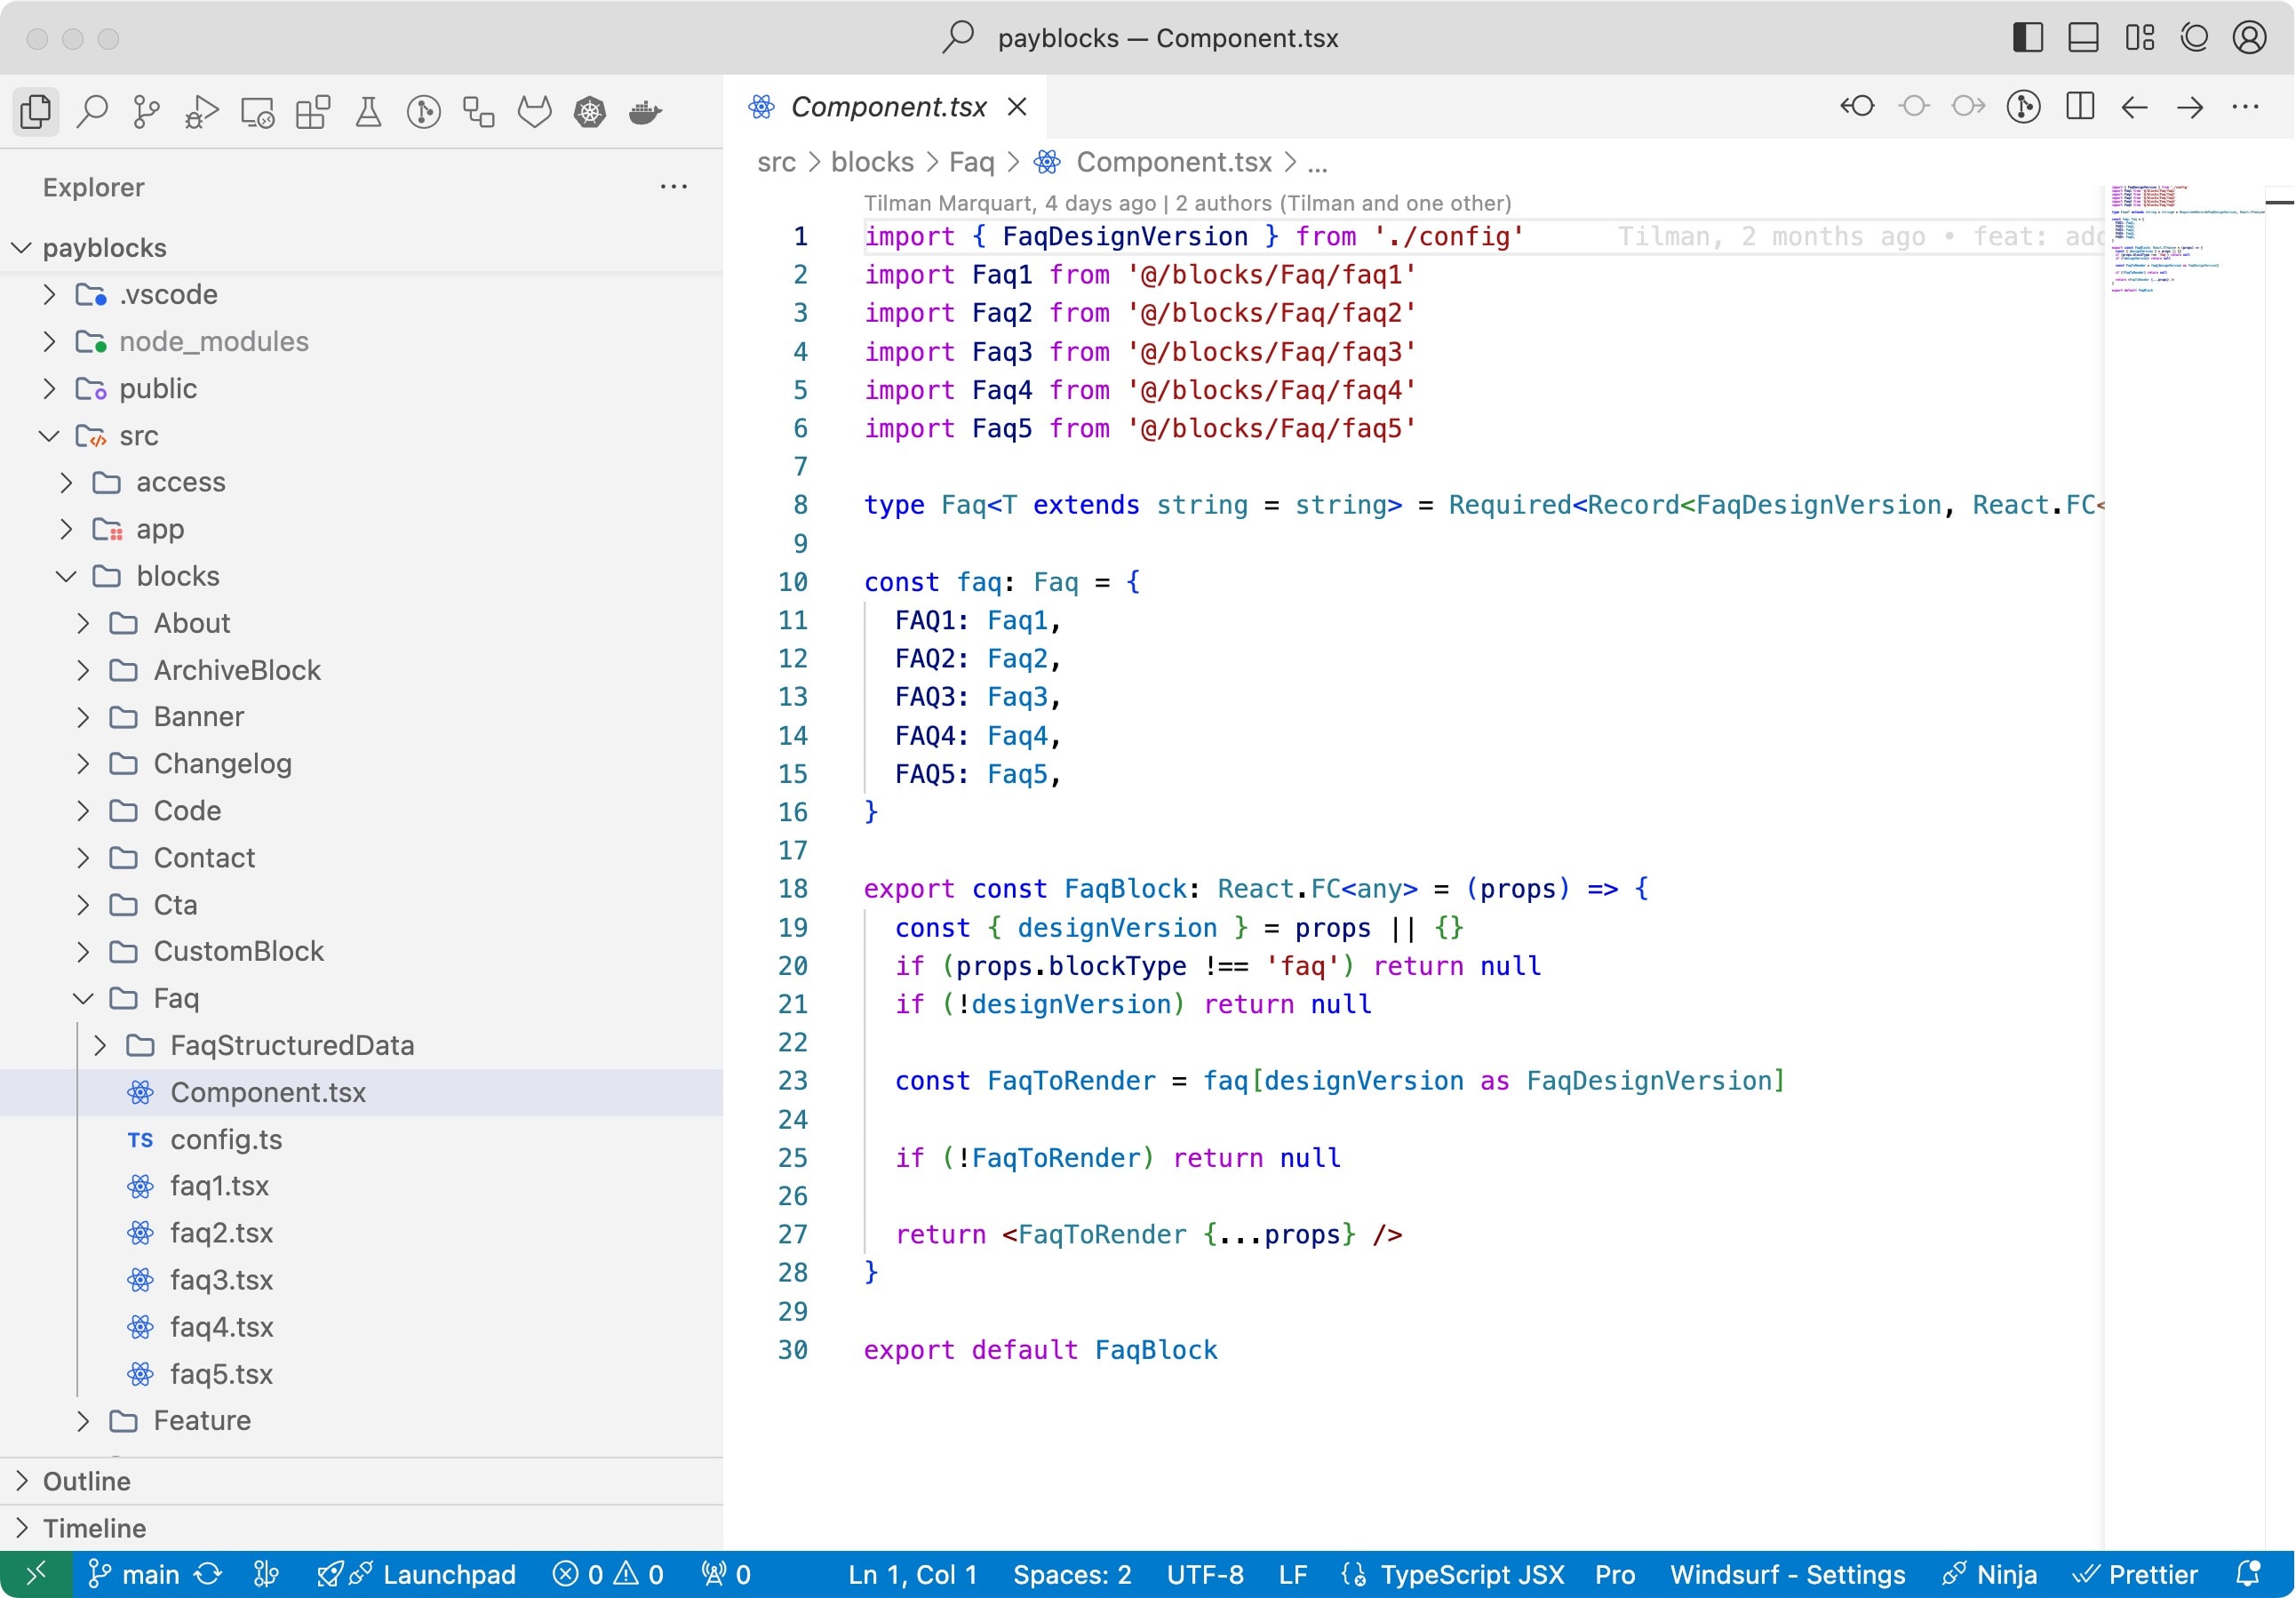
Task: Click the GitLens commit graph toolbar icon
Action: click(2024, 106)
